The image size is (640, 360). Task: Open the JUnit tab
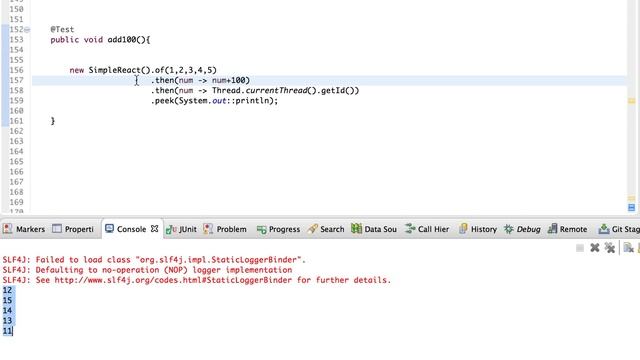pos(188,229)
